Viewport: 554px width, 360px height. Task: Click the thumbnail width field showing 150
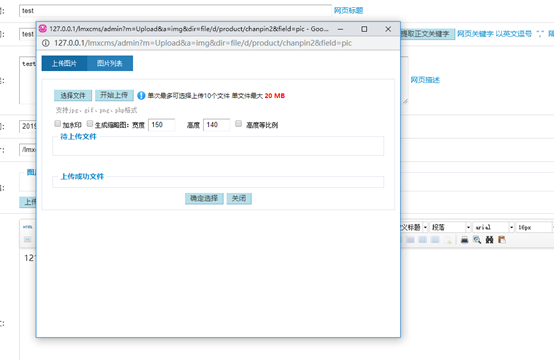(161, 125)
